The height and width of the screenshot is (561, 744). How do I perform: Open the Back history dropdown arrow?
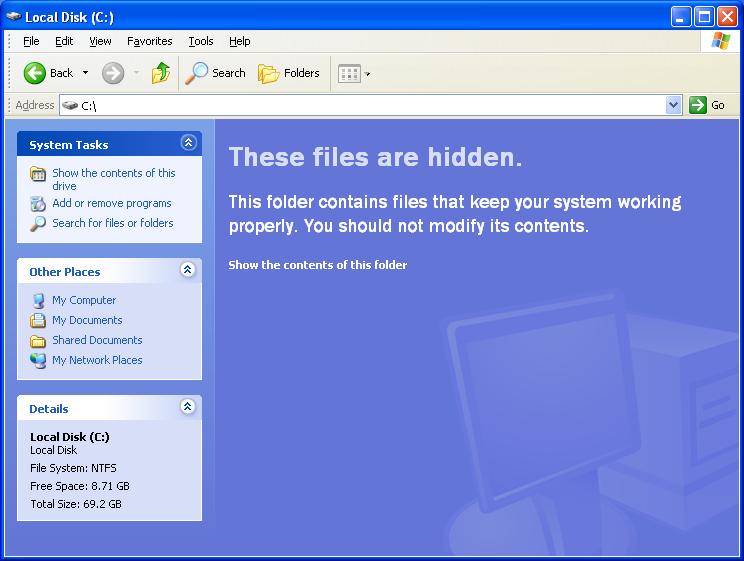click(x=85, y=73)
